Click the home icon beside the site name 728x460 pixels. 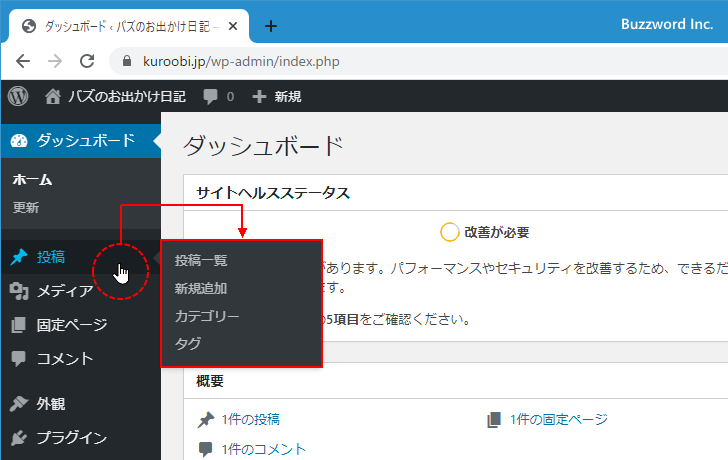point(53,97)
